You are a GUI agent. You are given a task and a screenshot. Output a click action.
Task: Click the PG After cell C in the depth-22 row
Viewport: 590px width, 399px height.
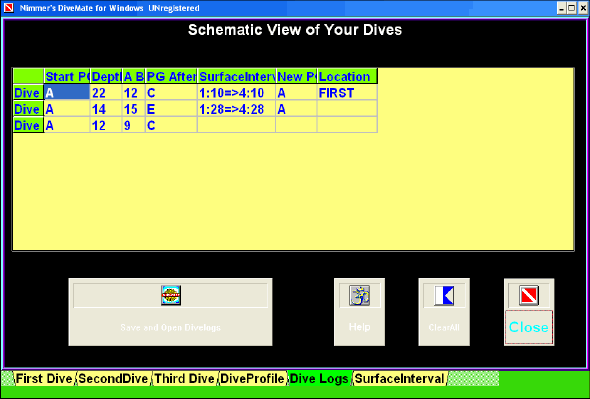pyautogui.click(x=171, y=93)
